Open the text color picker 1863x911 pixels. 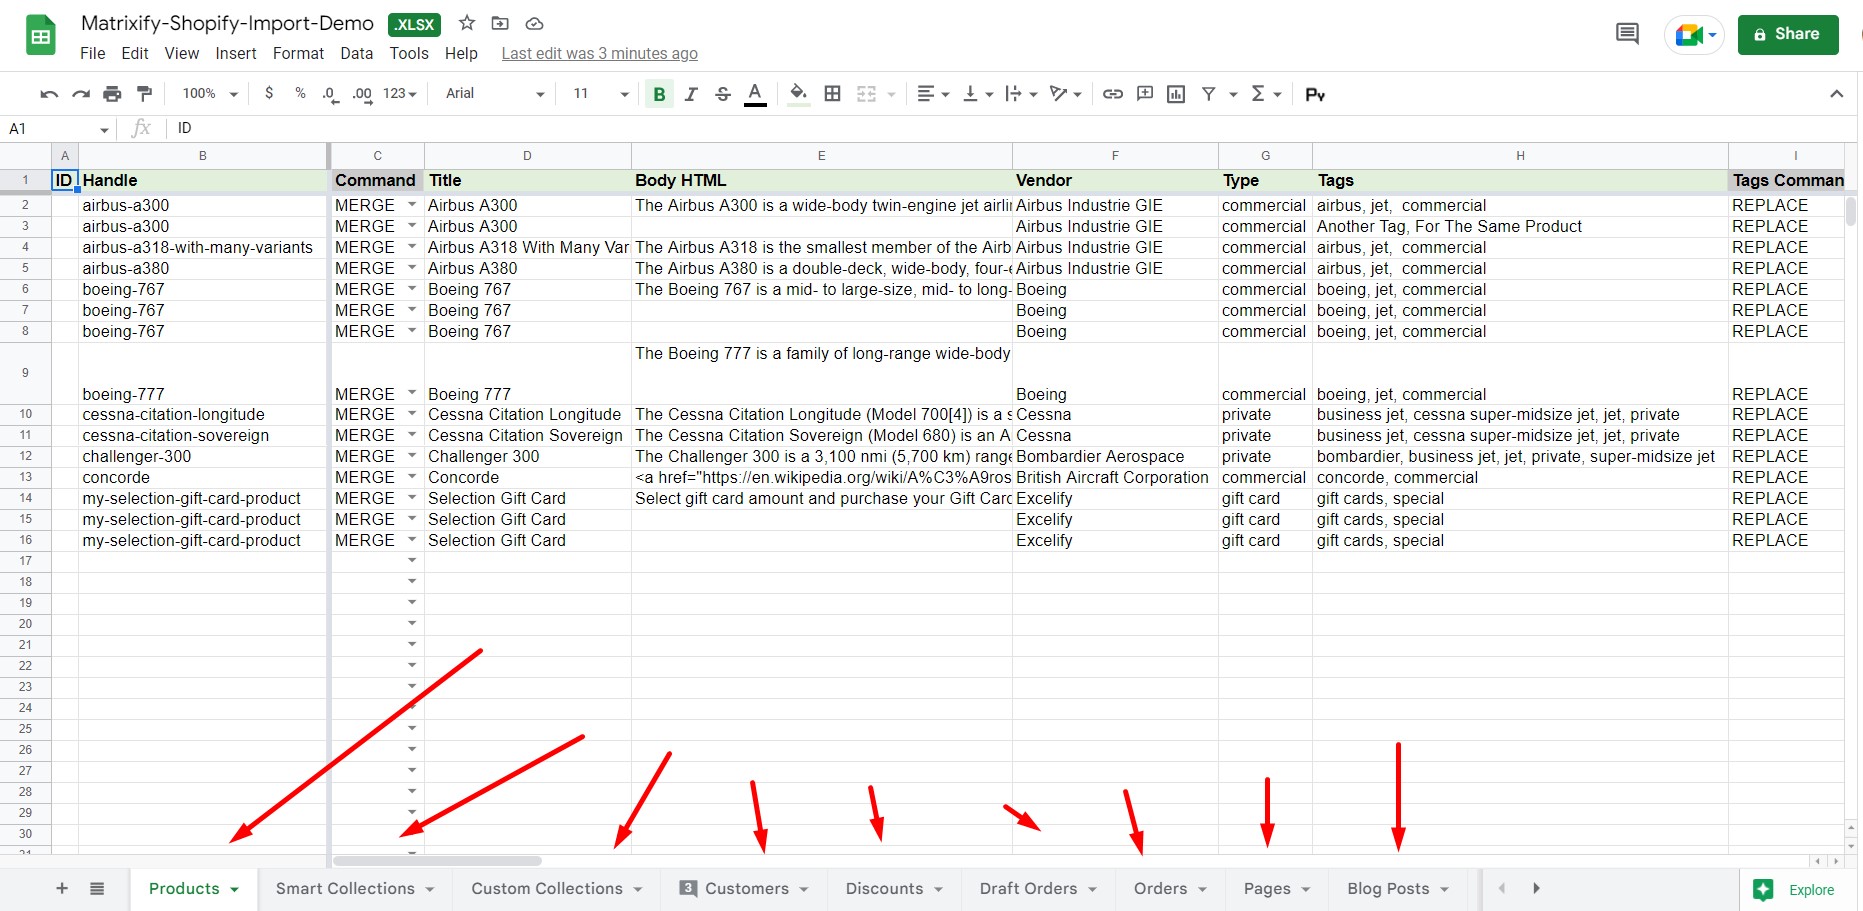coord(756,94)
